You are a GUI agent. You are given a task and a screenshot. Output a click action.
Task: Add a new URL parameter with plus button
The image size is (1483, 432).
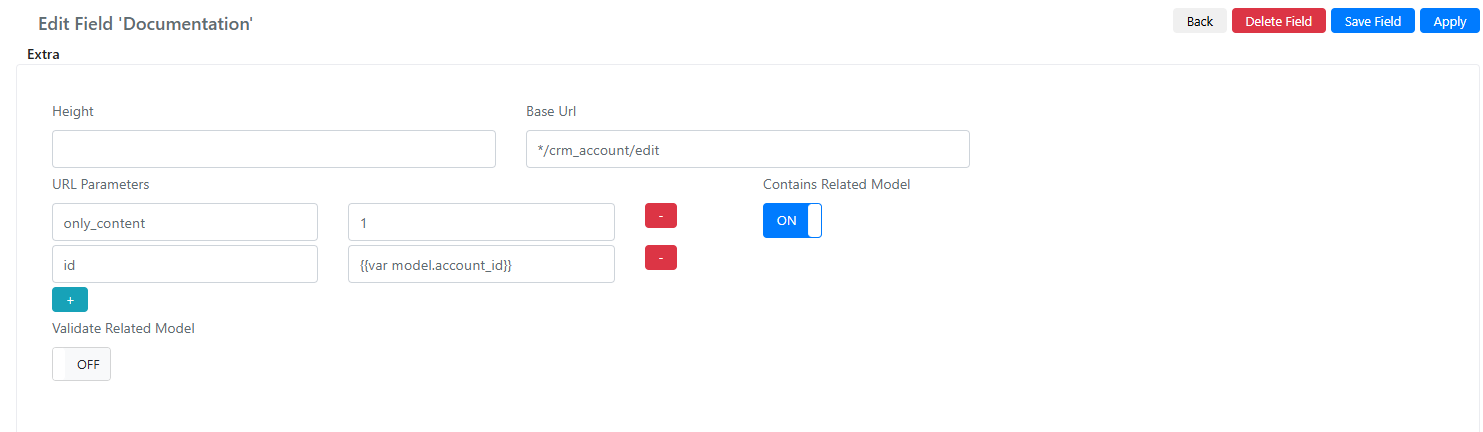(x=70, y=300)
